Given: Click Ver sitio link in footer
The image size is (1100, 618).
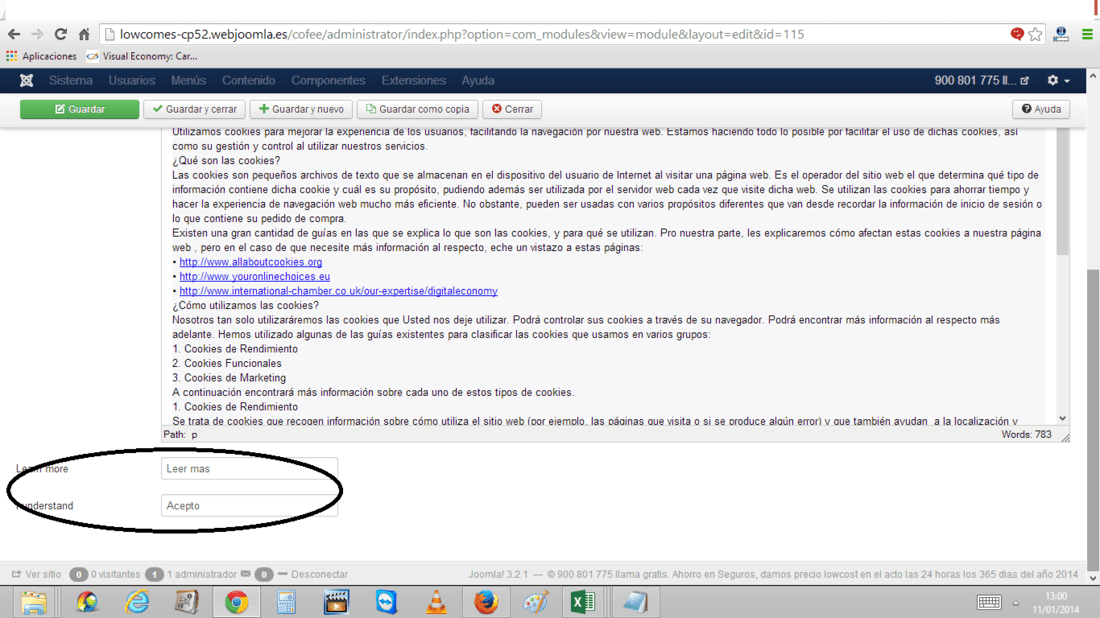Looking at the screenshot, I should point(36,575).
